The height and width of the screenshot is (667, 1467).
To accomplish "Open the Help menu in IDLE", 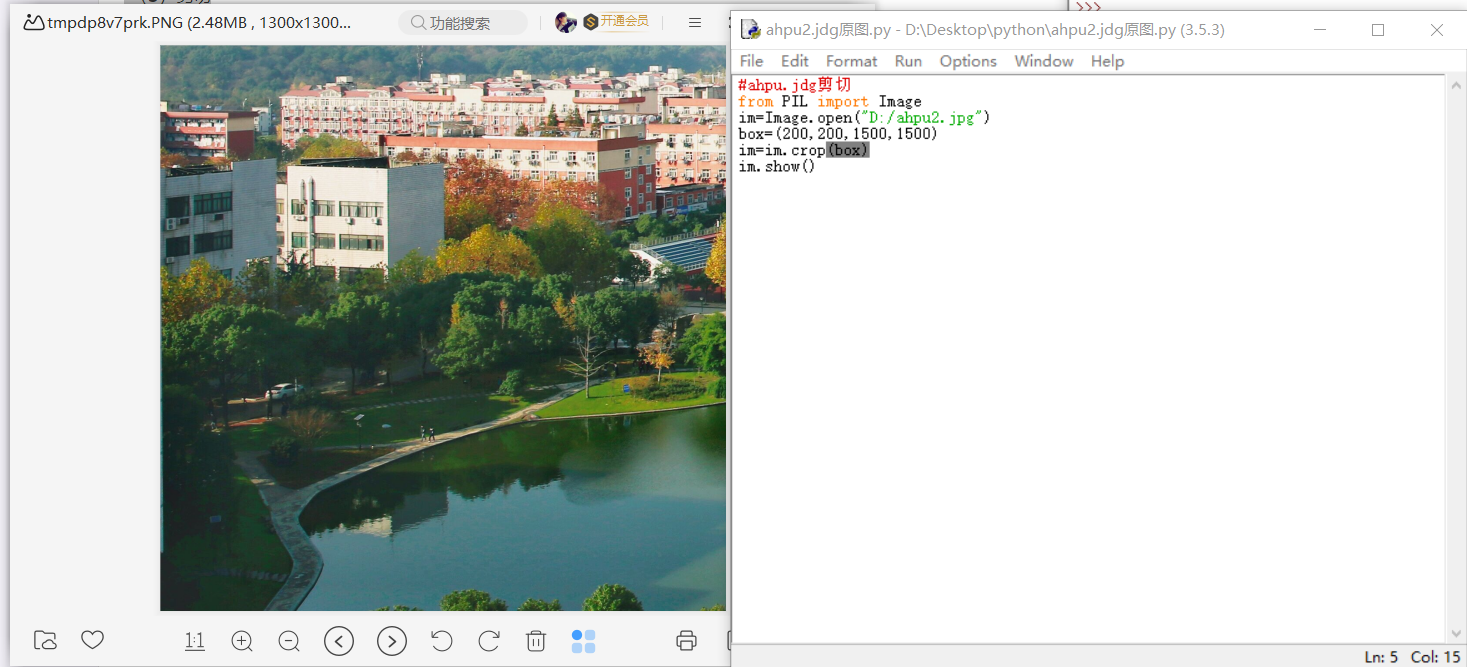I will 1107,61.
